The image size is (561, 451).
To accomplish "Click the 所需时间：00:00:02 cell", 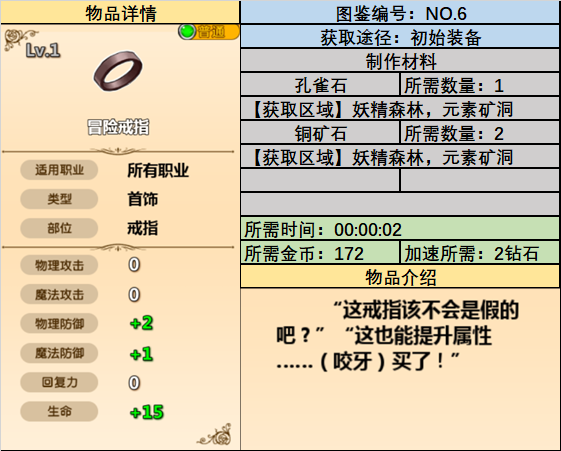I will (x=400, y=229).
